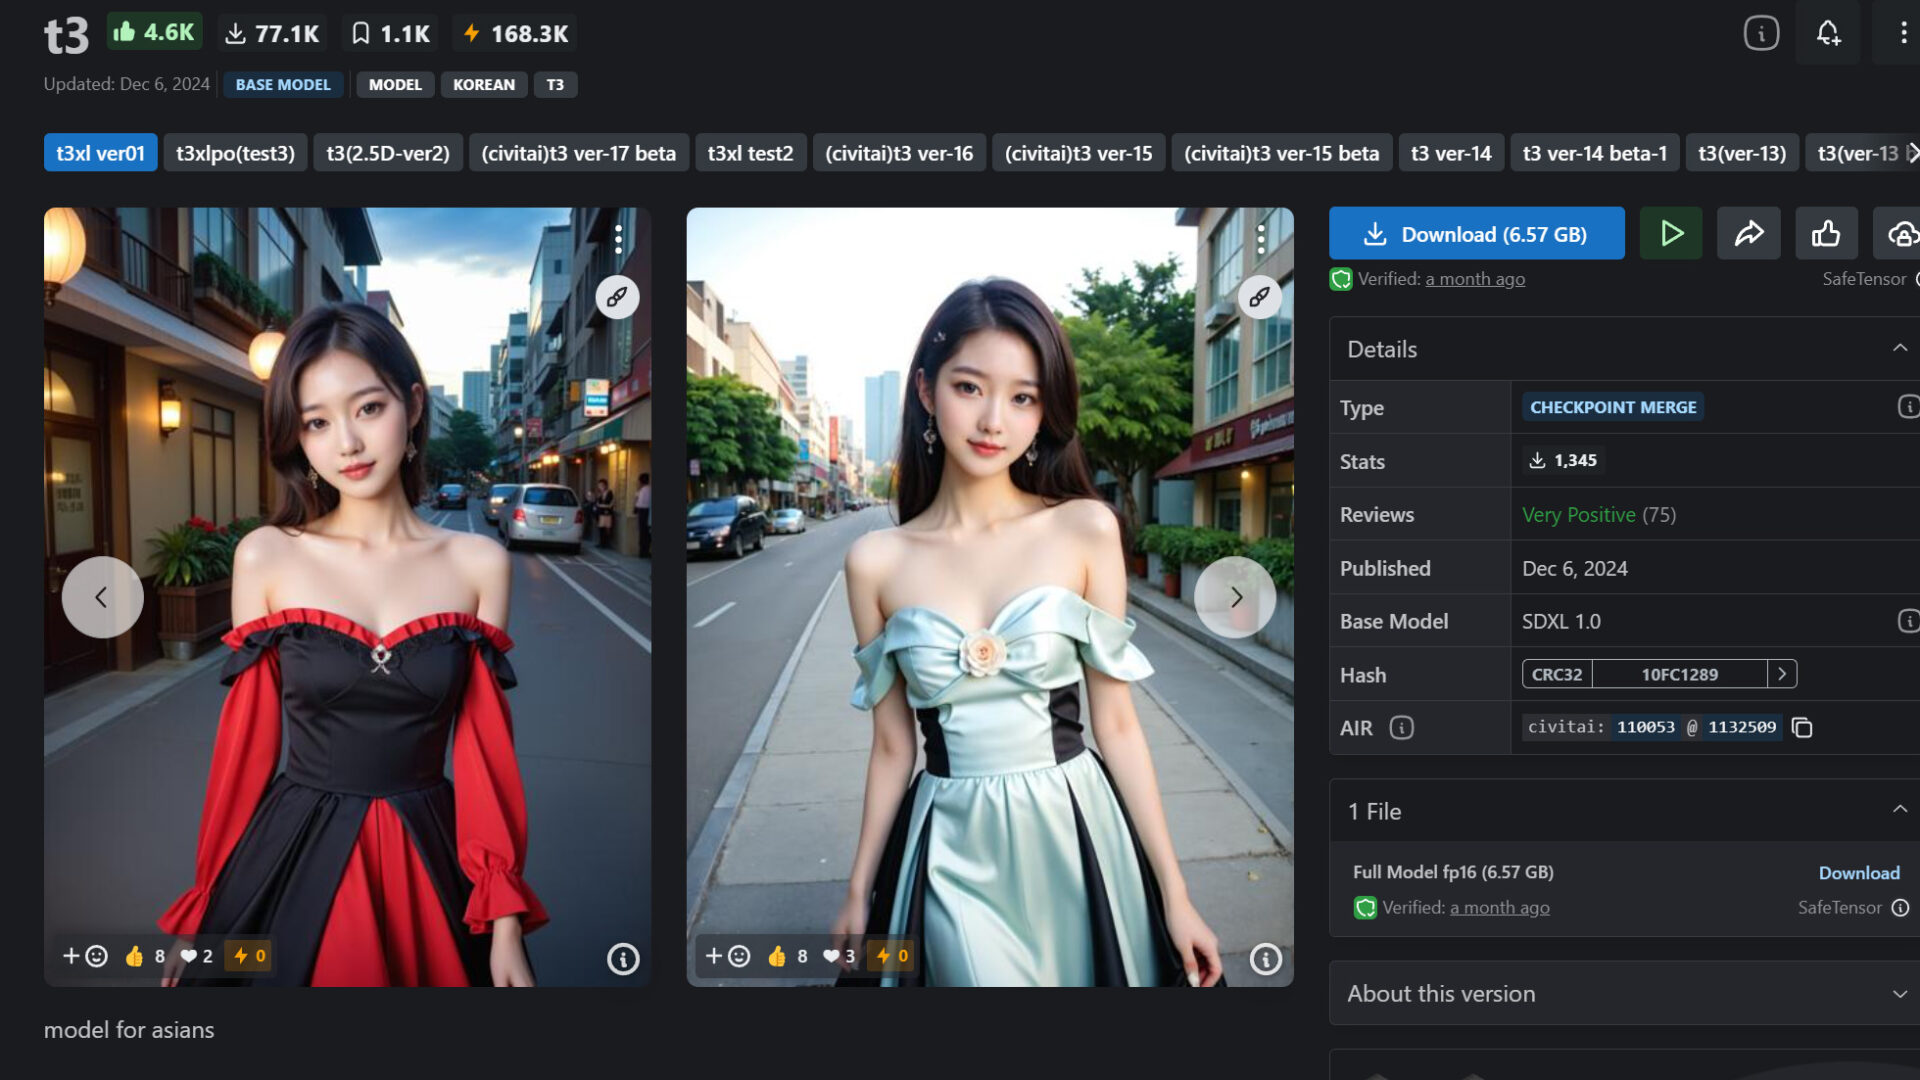The height and width of the screenshot is (1080, 1920).
Task: Add emoji reaction on second image
Action: [x=727, y=956]
